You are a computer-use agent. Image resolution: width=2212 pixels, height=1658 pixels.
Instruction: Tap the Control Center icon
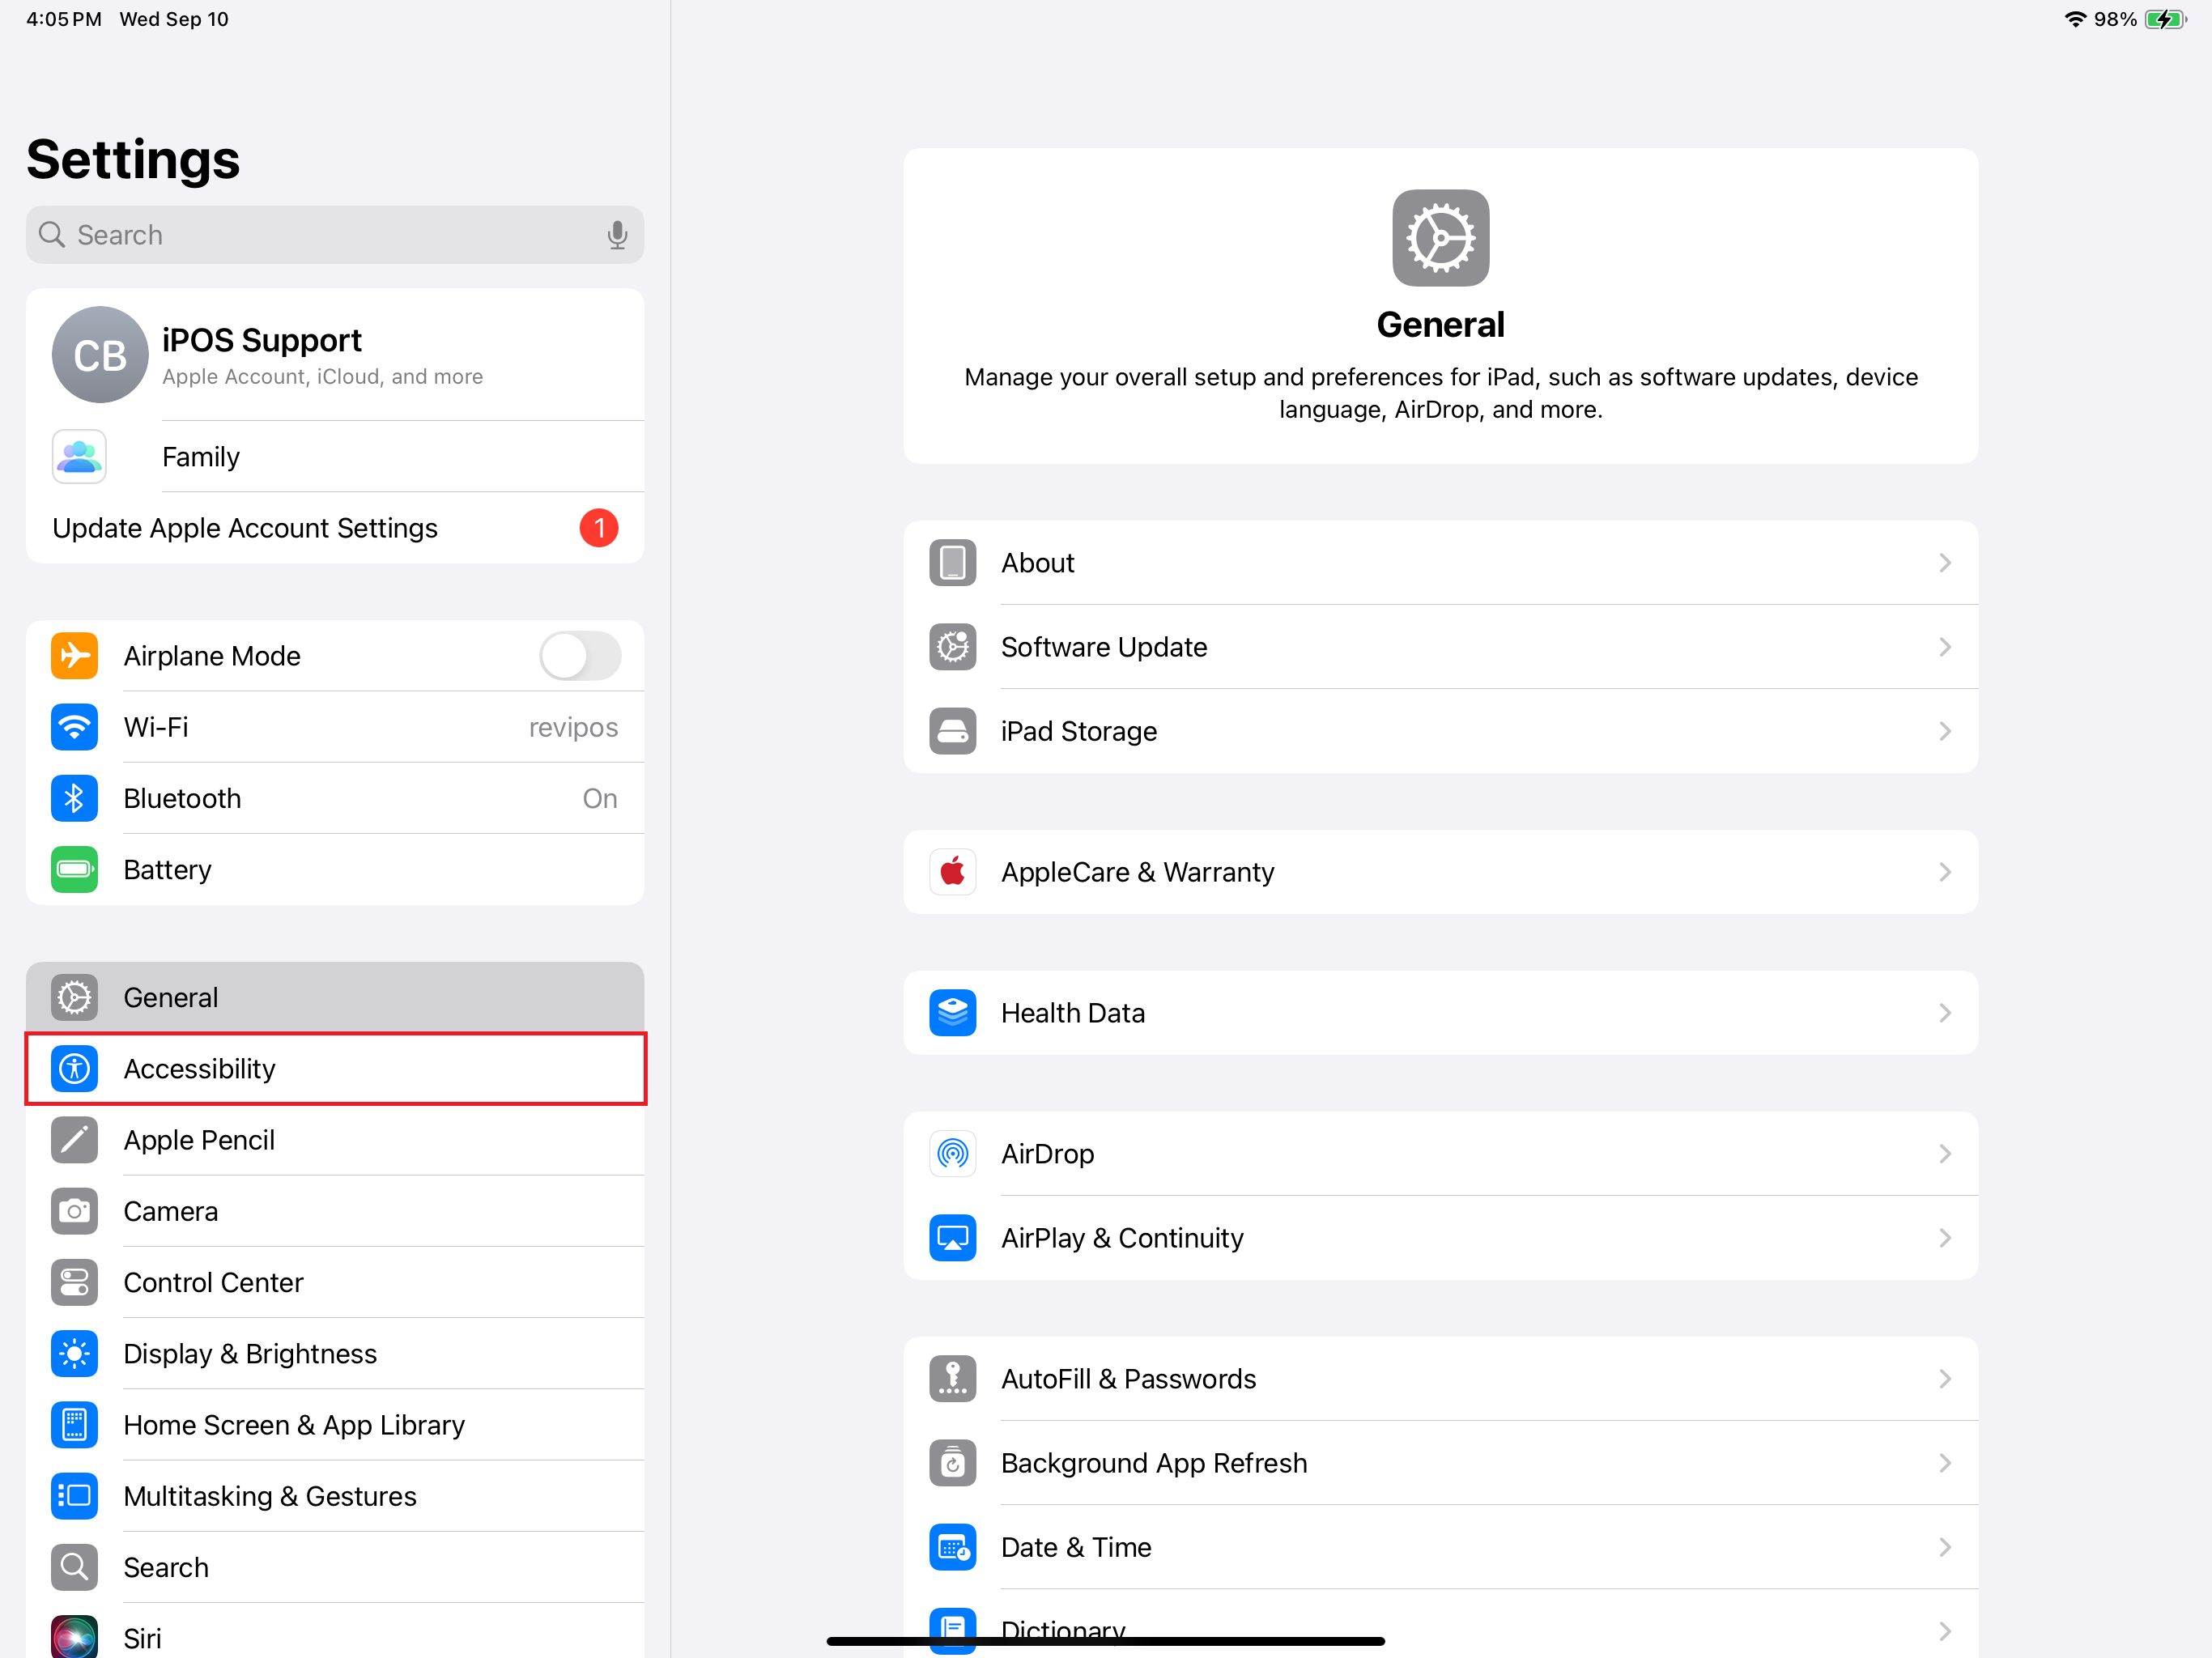(75, 1282)
